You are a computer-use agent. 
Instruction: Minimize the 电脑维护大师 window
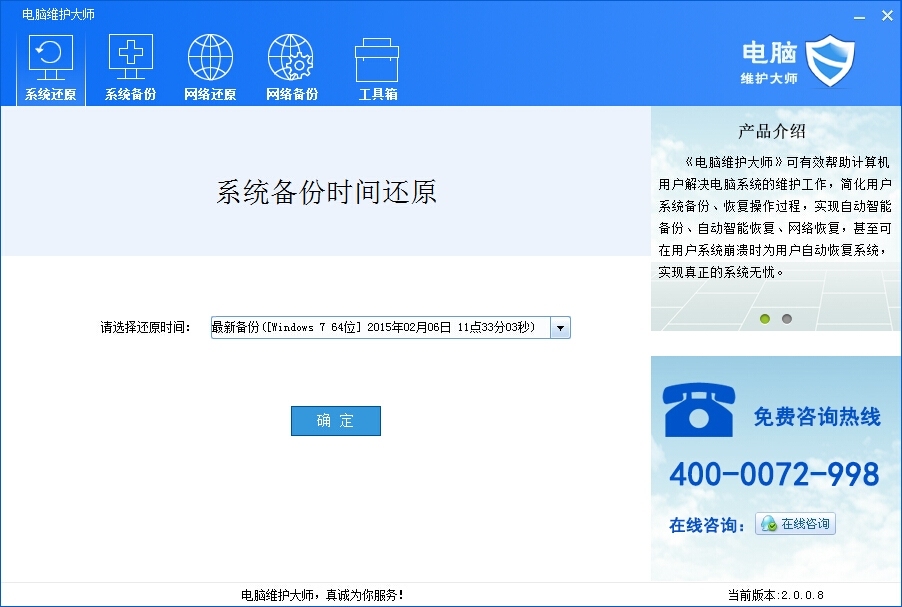coord(859,16)
